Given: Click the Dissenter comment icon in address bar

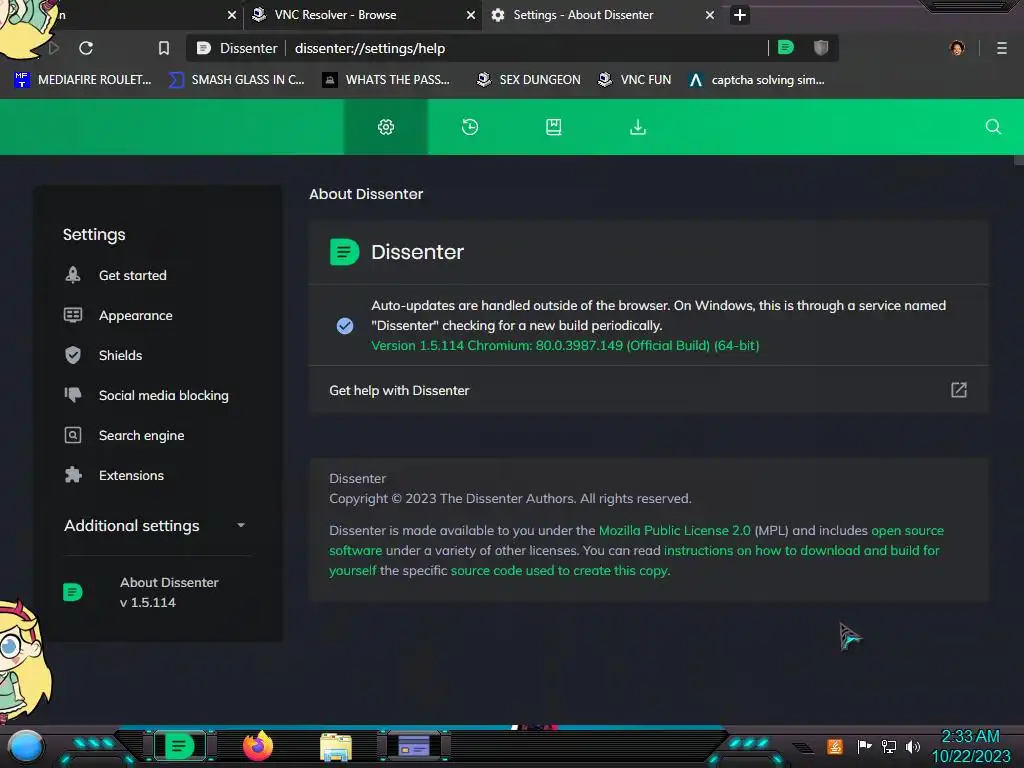Looking at the screenshot, I should click(786, 48).
